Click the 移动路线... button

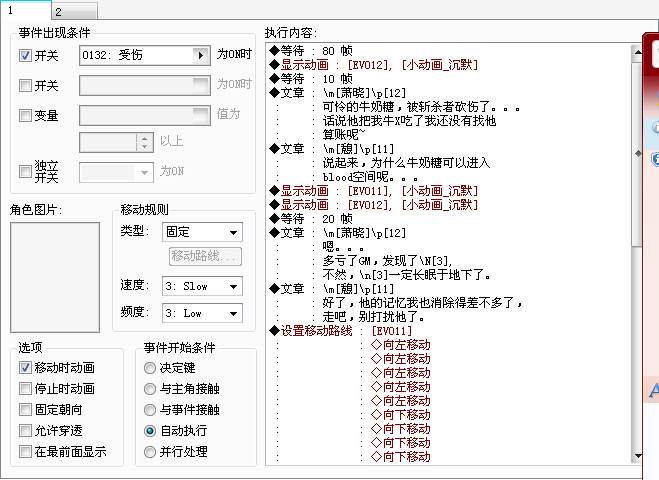[205, 256]
